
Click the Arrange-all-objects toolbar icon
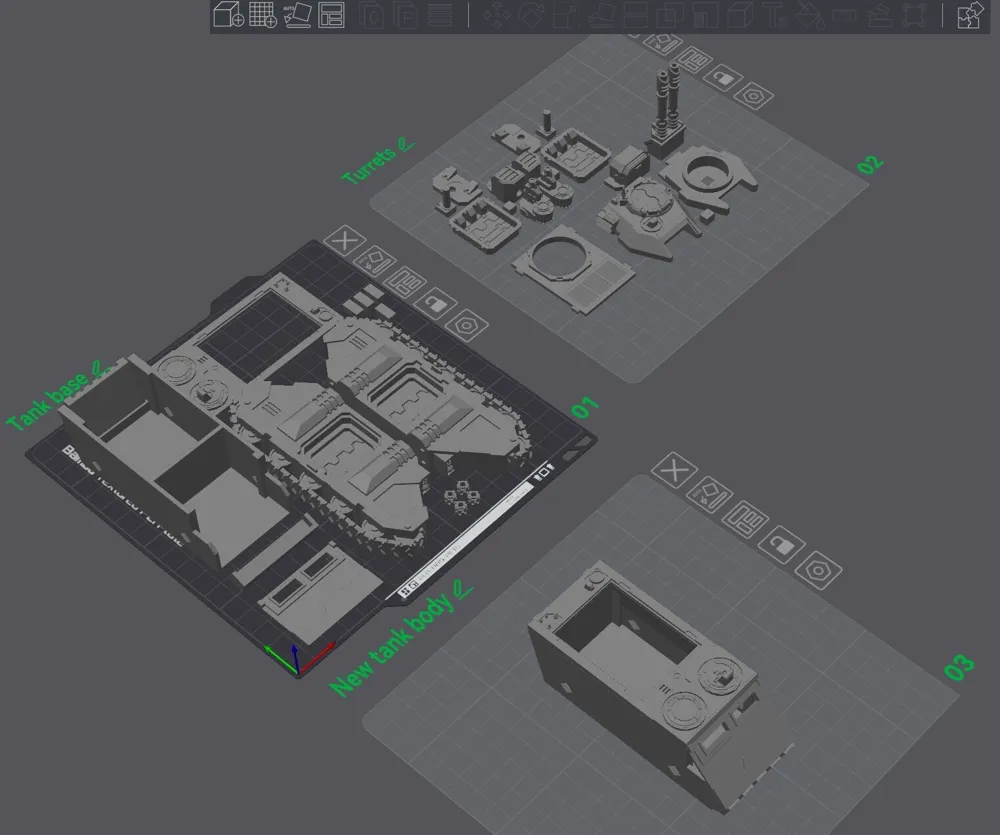(x=330, y=13)
